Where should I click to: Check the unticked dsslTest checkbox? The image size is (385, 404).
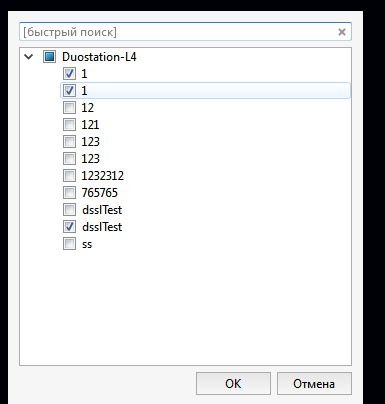coord(69,210)
